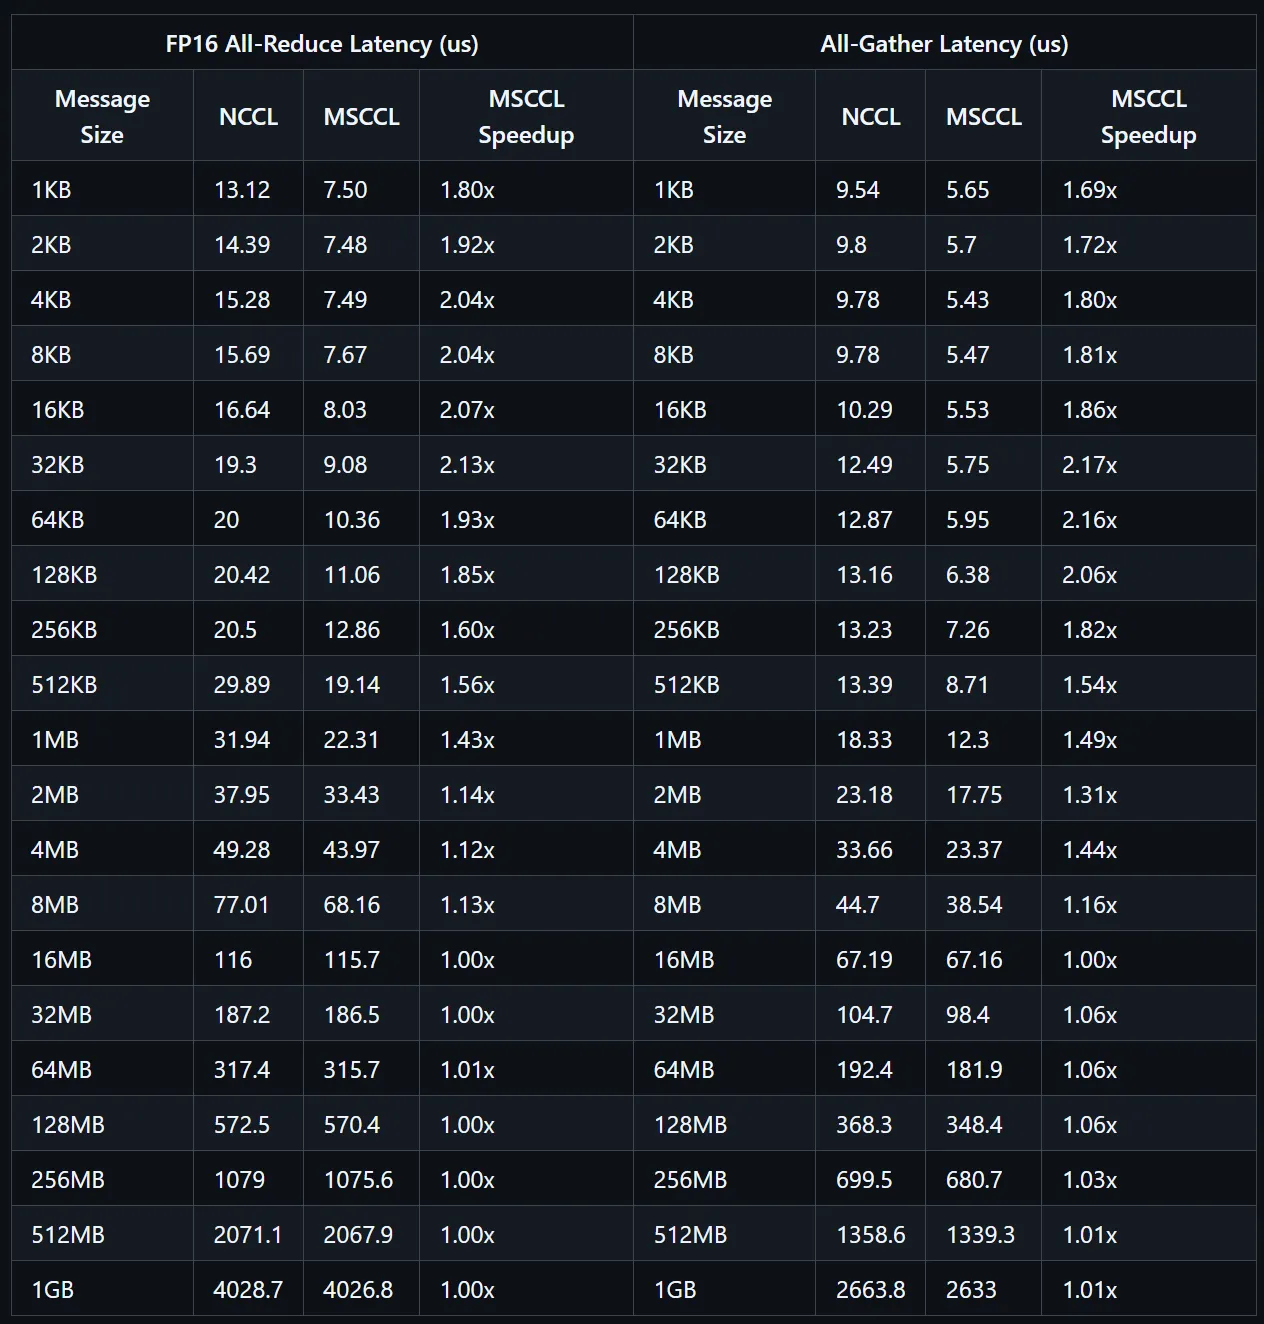The width and height of the screenshot is (1264, 1324).
Task: Click the 67.16 MSCCL All-Gather cell
Action: (974, 960)
